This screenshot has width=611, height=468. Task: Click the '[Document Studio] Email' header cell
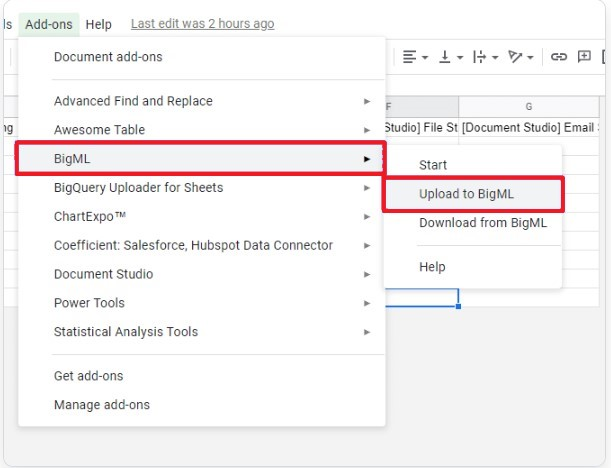(x=529, y=127)
